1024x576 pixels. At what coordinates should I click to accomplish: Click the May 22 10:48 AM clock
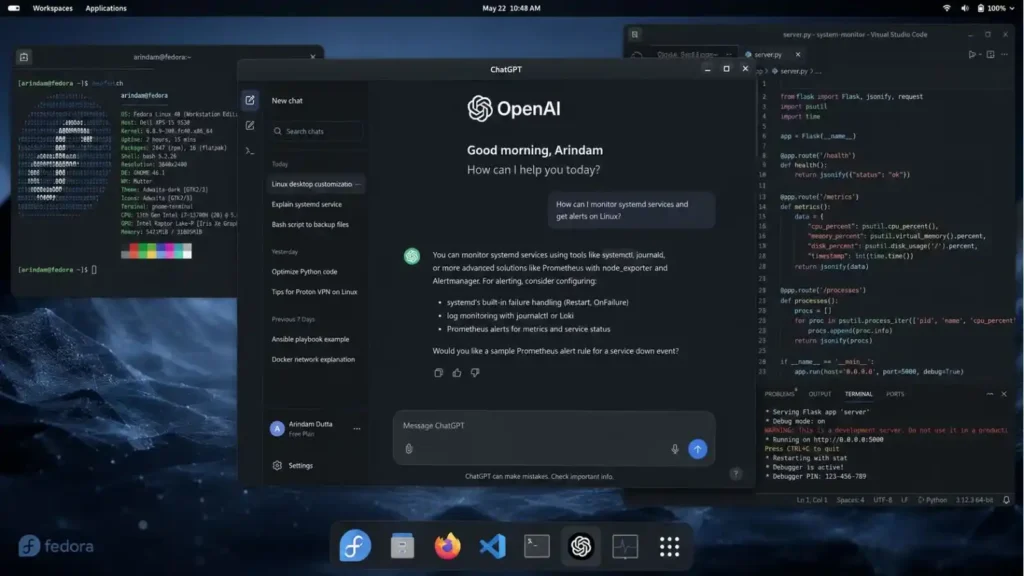(511, 8)
